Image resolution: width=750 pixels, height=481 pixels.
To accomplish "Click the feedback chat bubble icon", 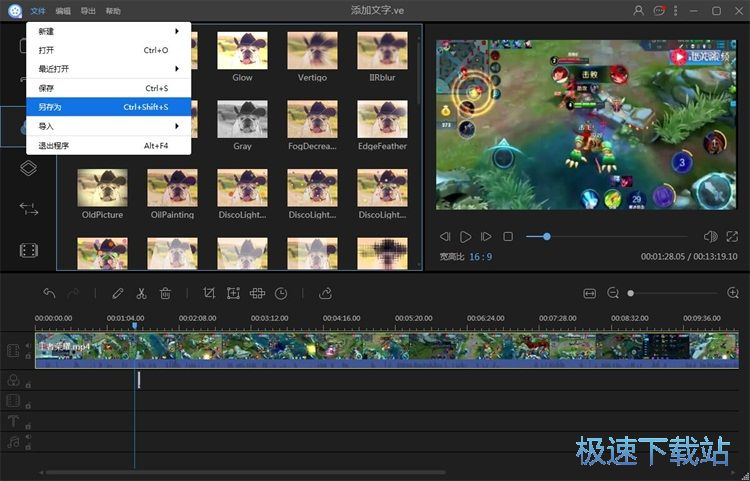I will tap(659, 11).
